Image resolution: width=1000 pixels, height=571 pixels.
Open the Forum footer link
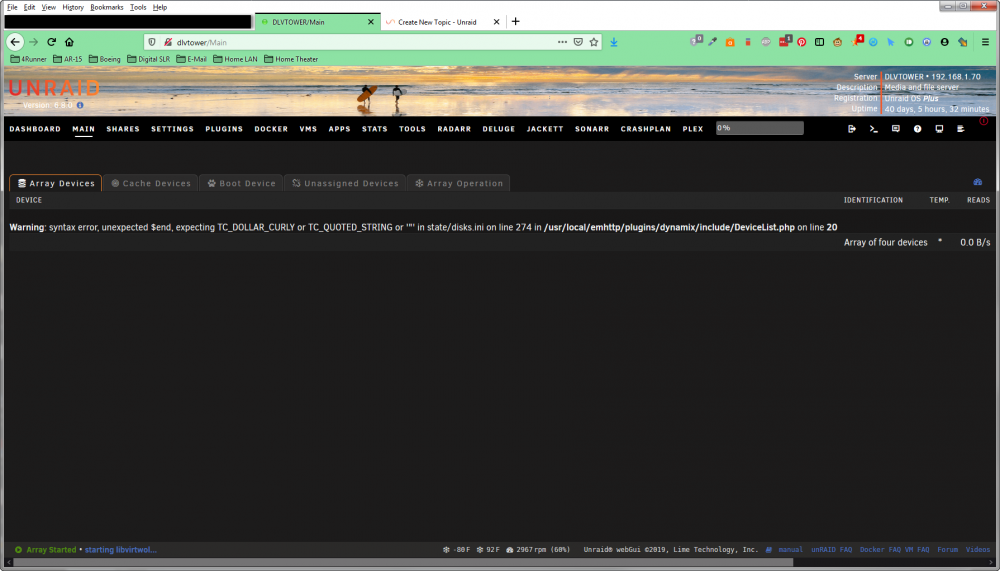(947, 549)
